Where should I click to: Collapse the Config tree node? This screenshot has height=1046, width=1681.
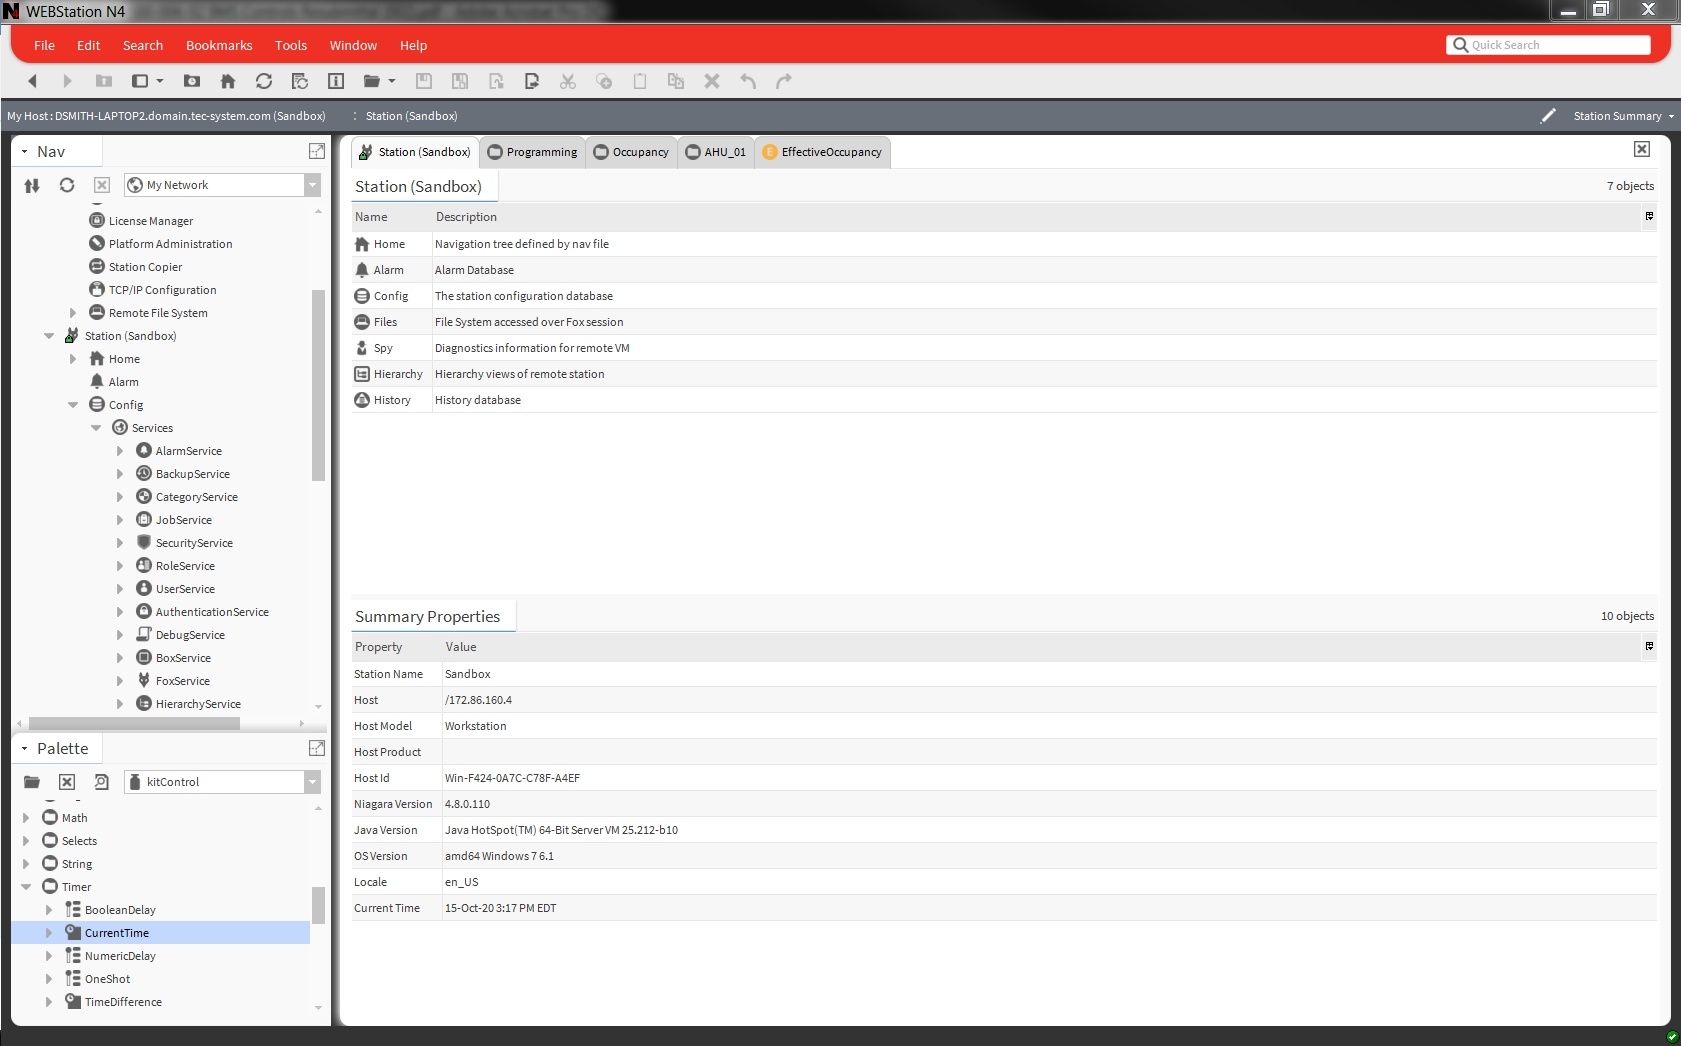coord(73,405)
